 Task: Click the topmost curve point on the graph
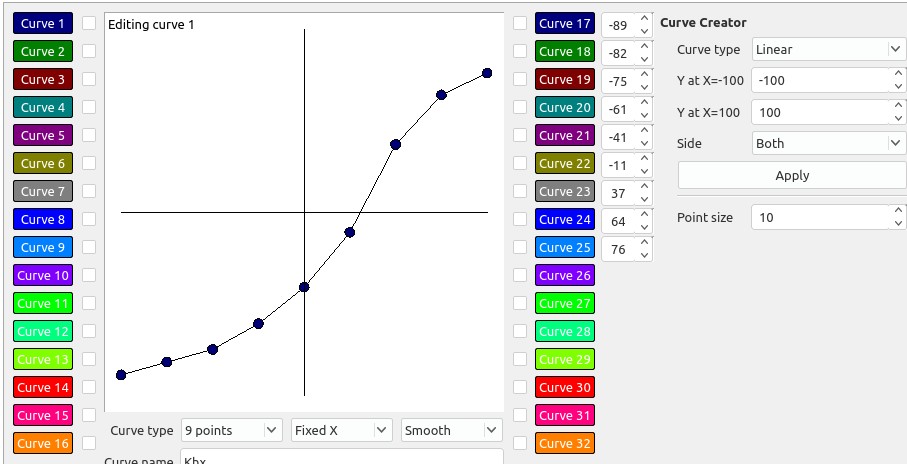click(x=487, y=73)
